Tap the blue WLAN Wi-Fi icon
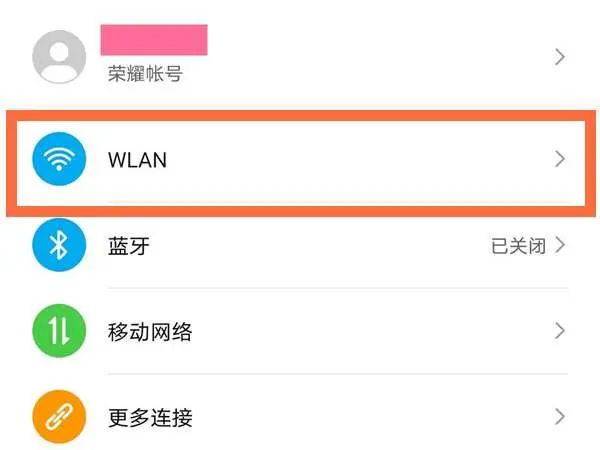The height and width of the screenshot is (450, 600). point(59,160)
